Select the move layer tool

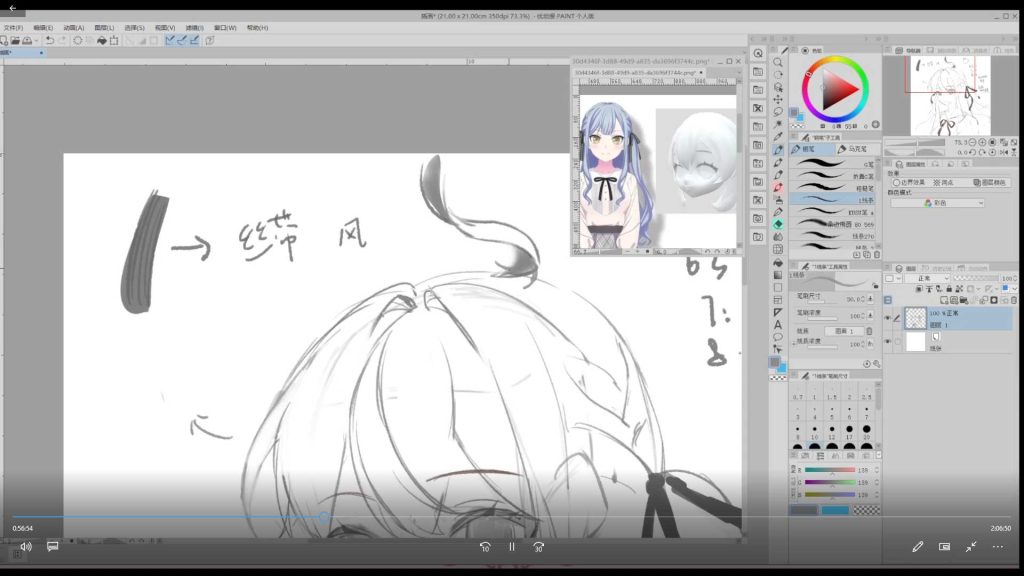pos(778,99)
